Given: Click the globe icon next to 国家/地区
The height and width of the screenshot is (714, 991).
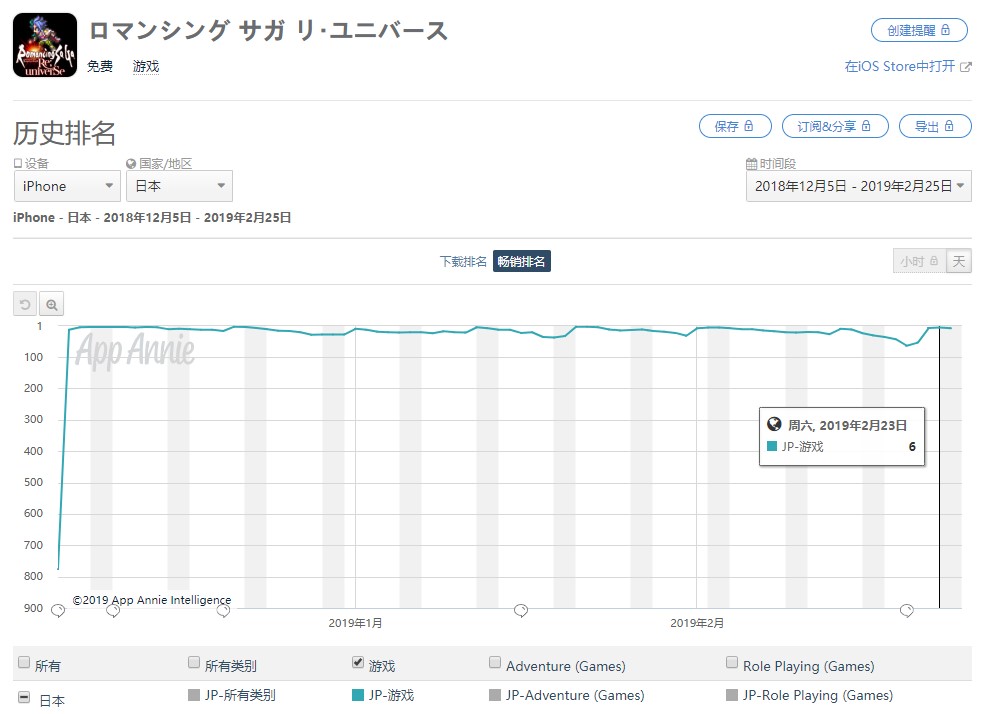Looking at the screenshot, I should click(x=131, y=164).
